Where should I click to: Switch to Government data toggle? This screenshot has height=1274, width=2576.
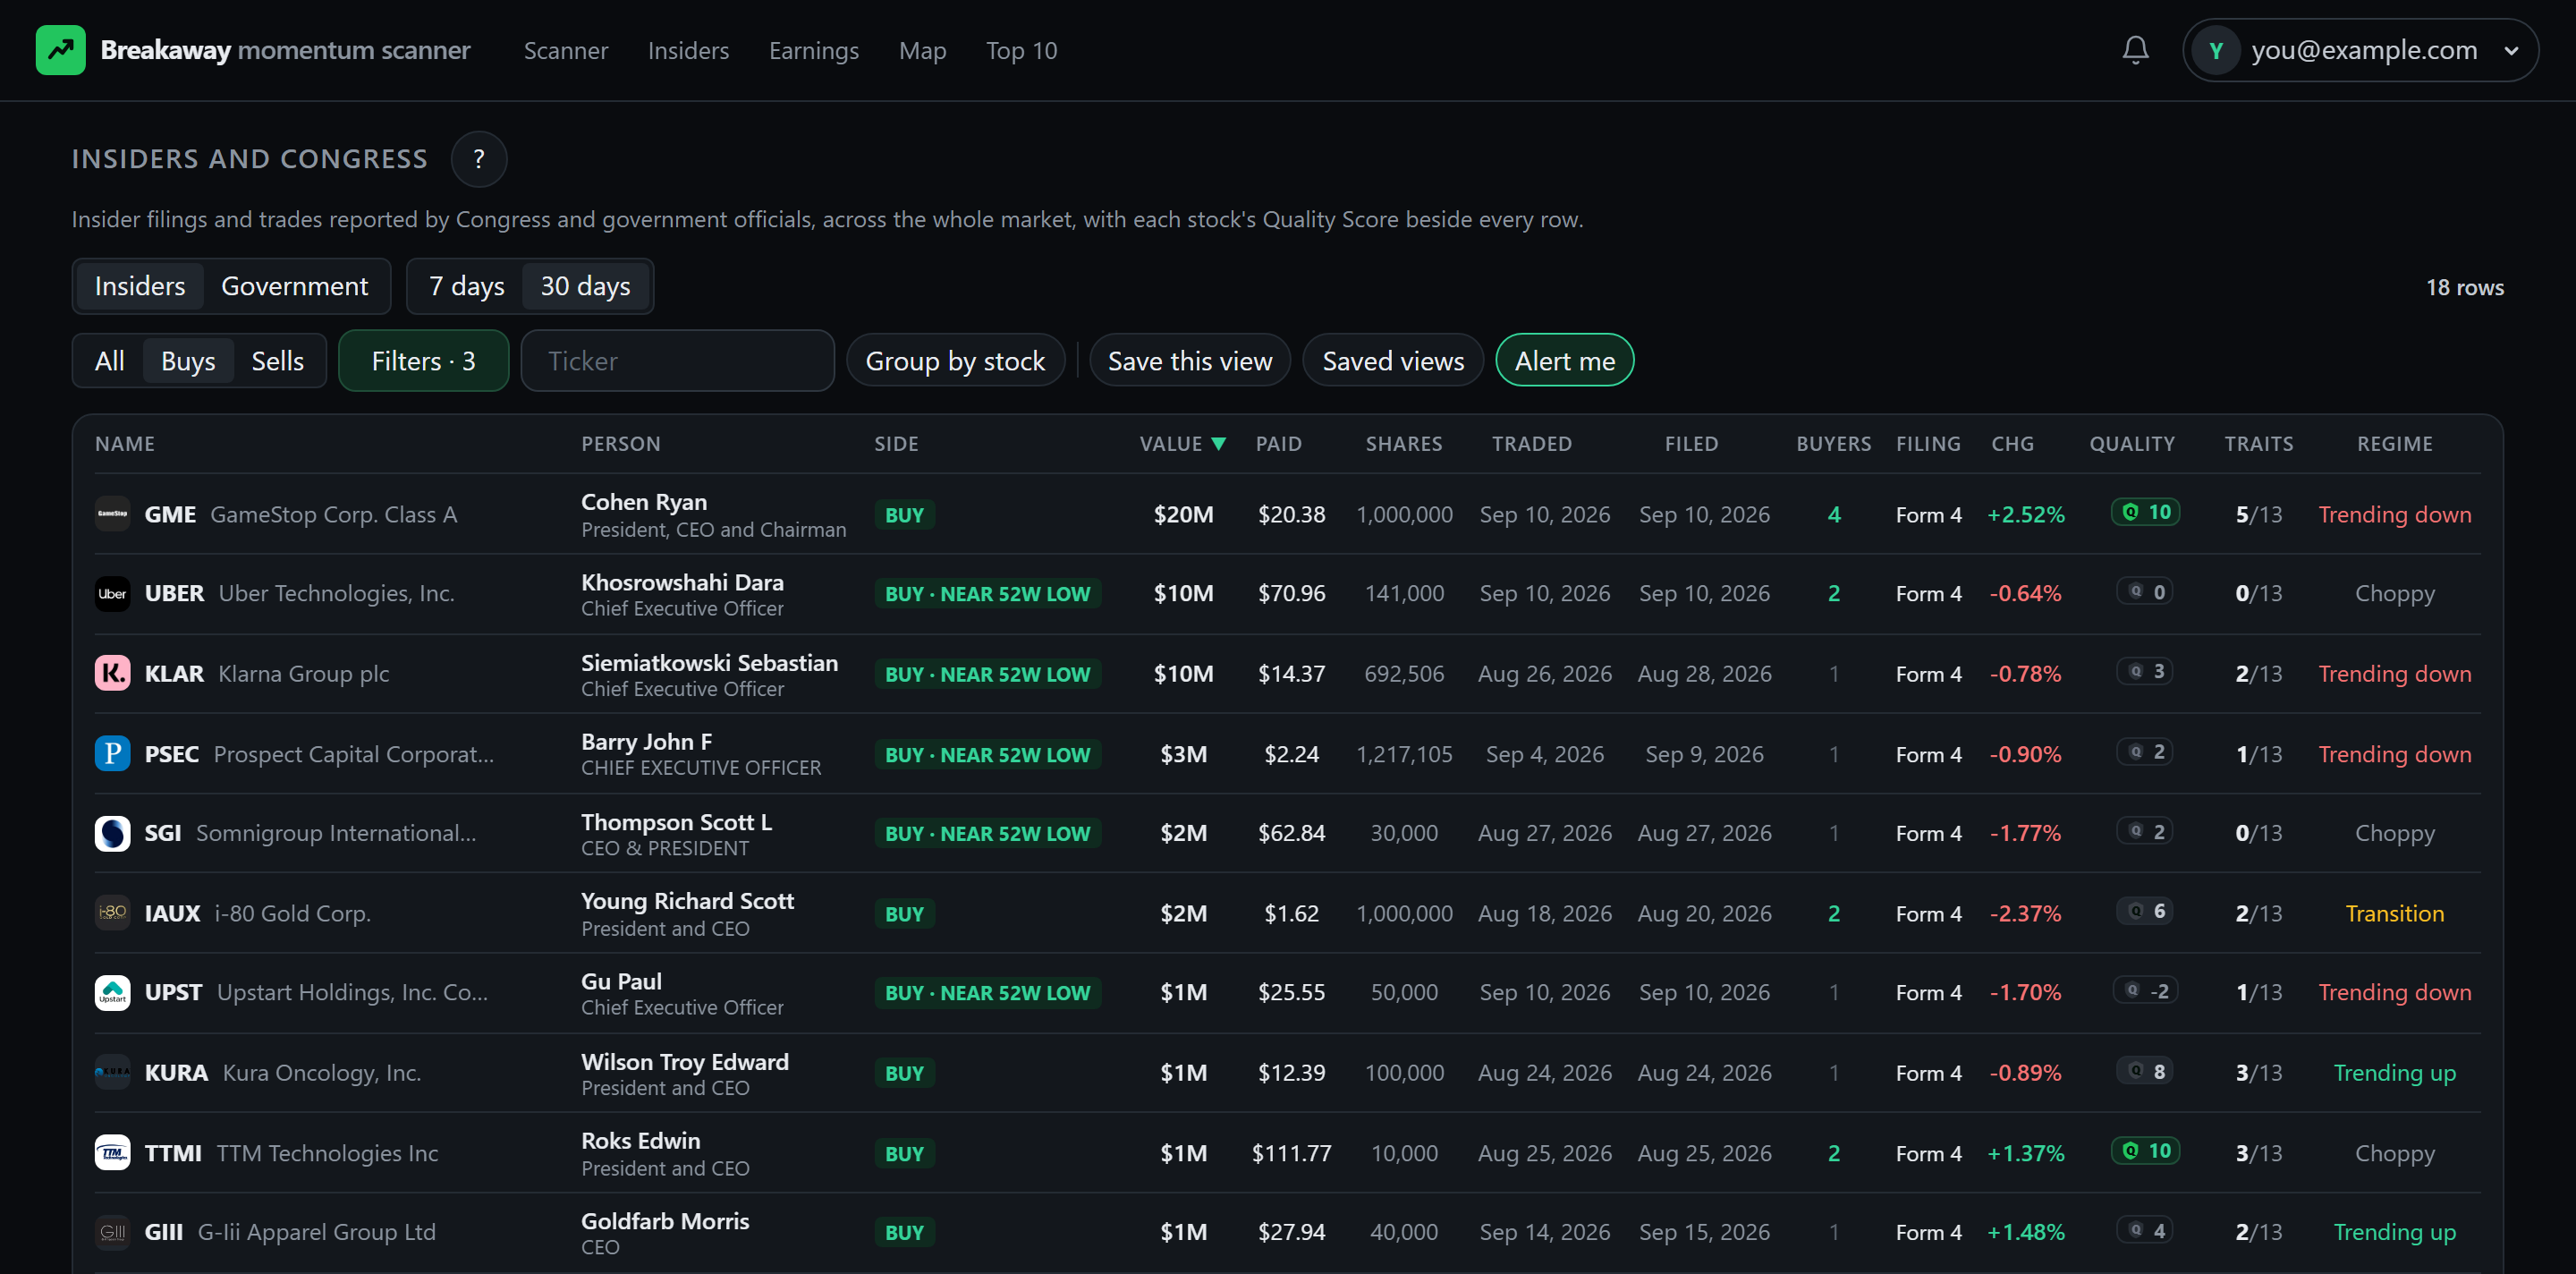(x=294, y=286)
